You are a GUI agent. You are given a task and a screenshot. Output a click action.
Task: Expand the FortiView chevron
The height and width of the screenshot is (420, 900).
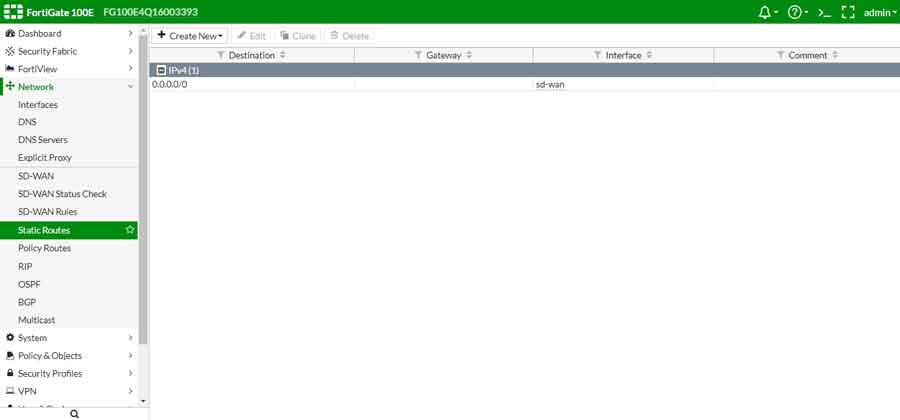tap(130, 68)
